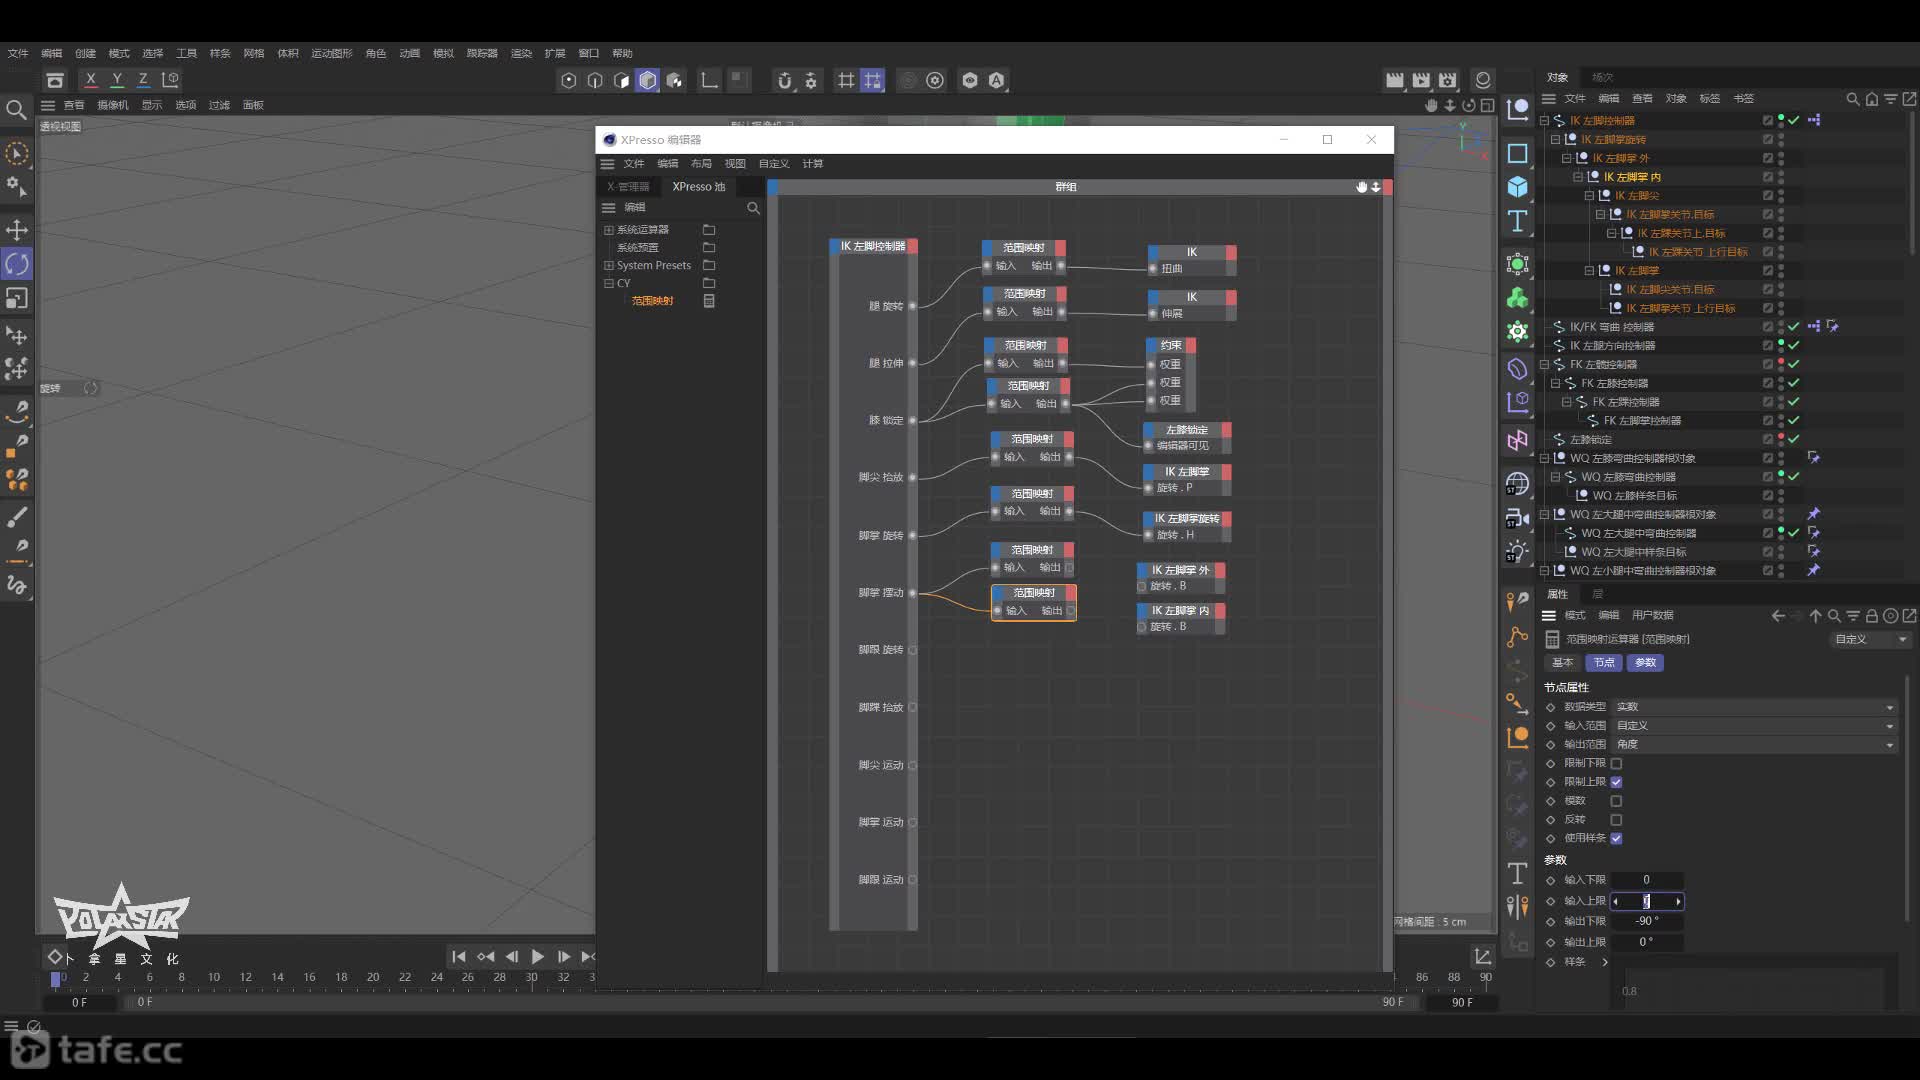
Task: Enable the 模数 checkbox
Action: (x=1616, y=801)
